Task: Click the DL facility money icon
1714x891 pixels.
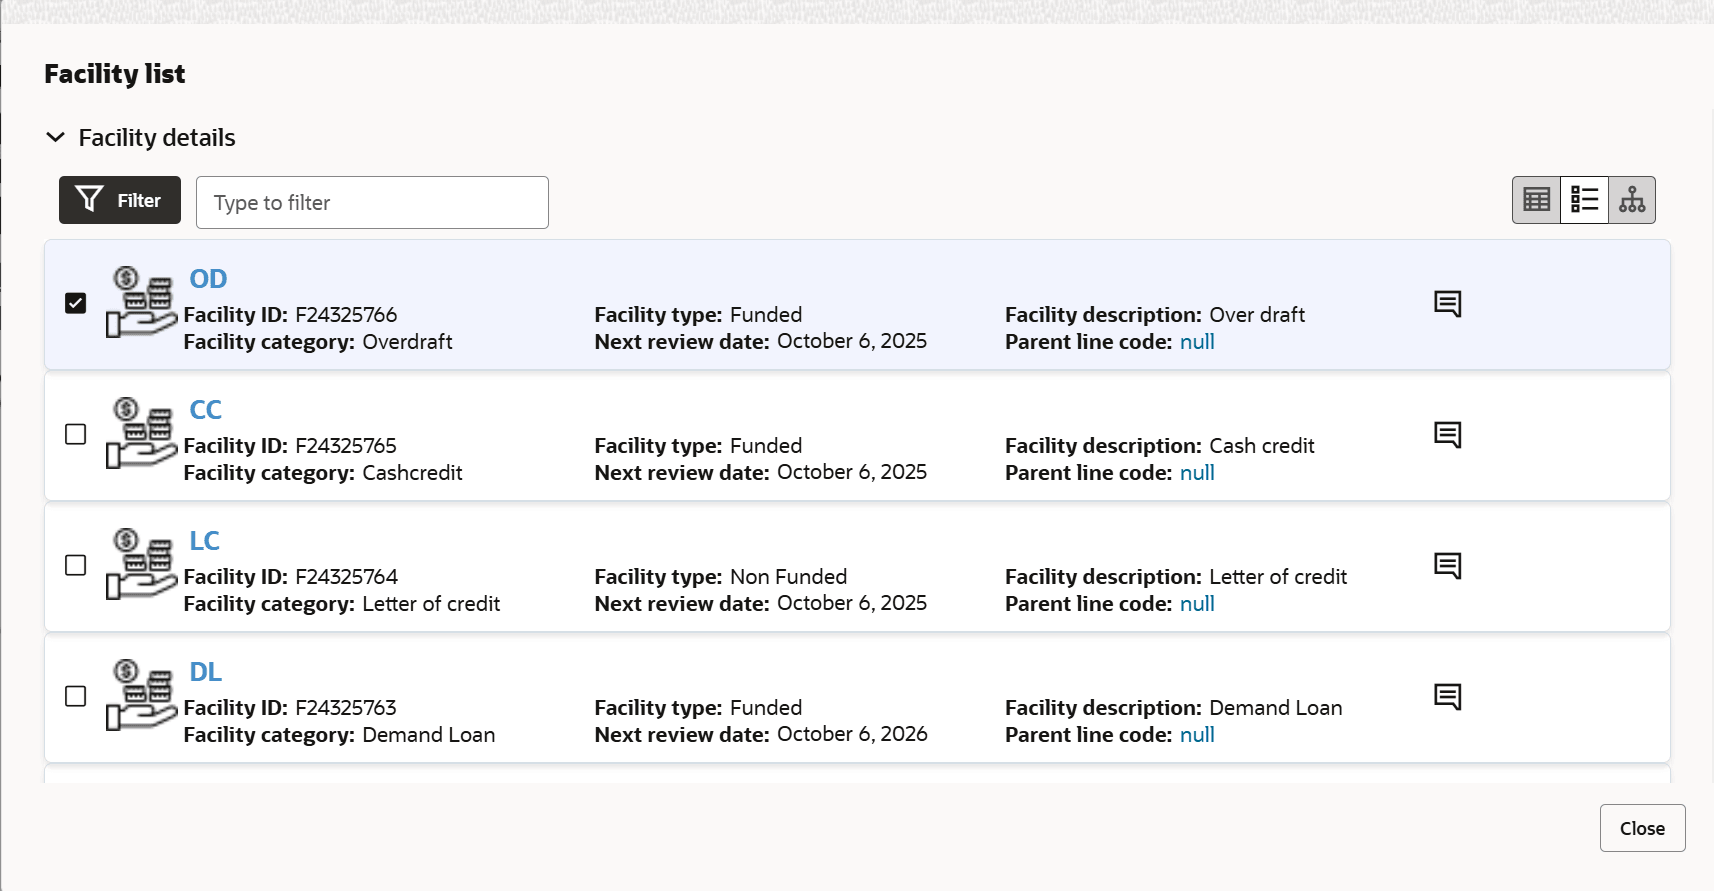Action: (x=141, y=695)
